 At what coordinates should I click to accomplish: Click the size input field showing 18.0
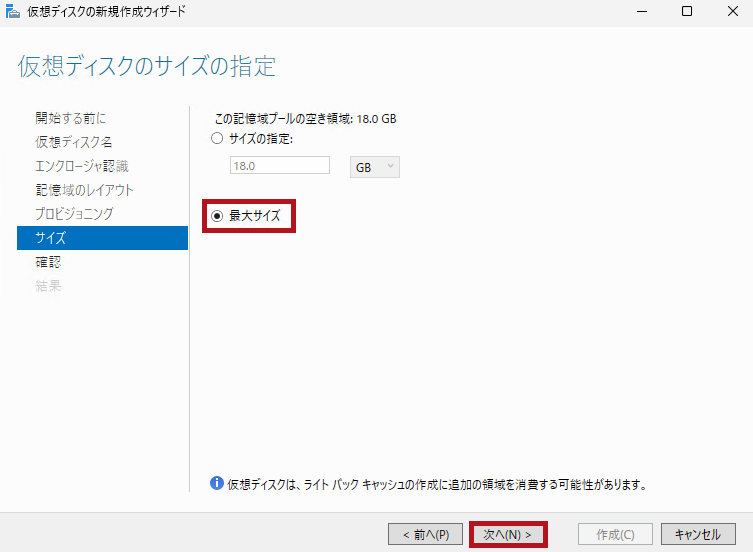point(279,166)
